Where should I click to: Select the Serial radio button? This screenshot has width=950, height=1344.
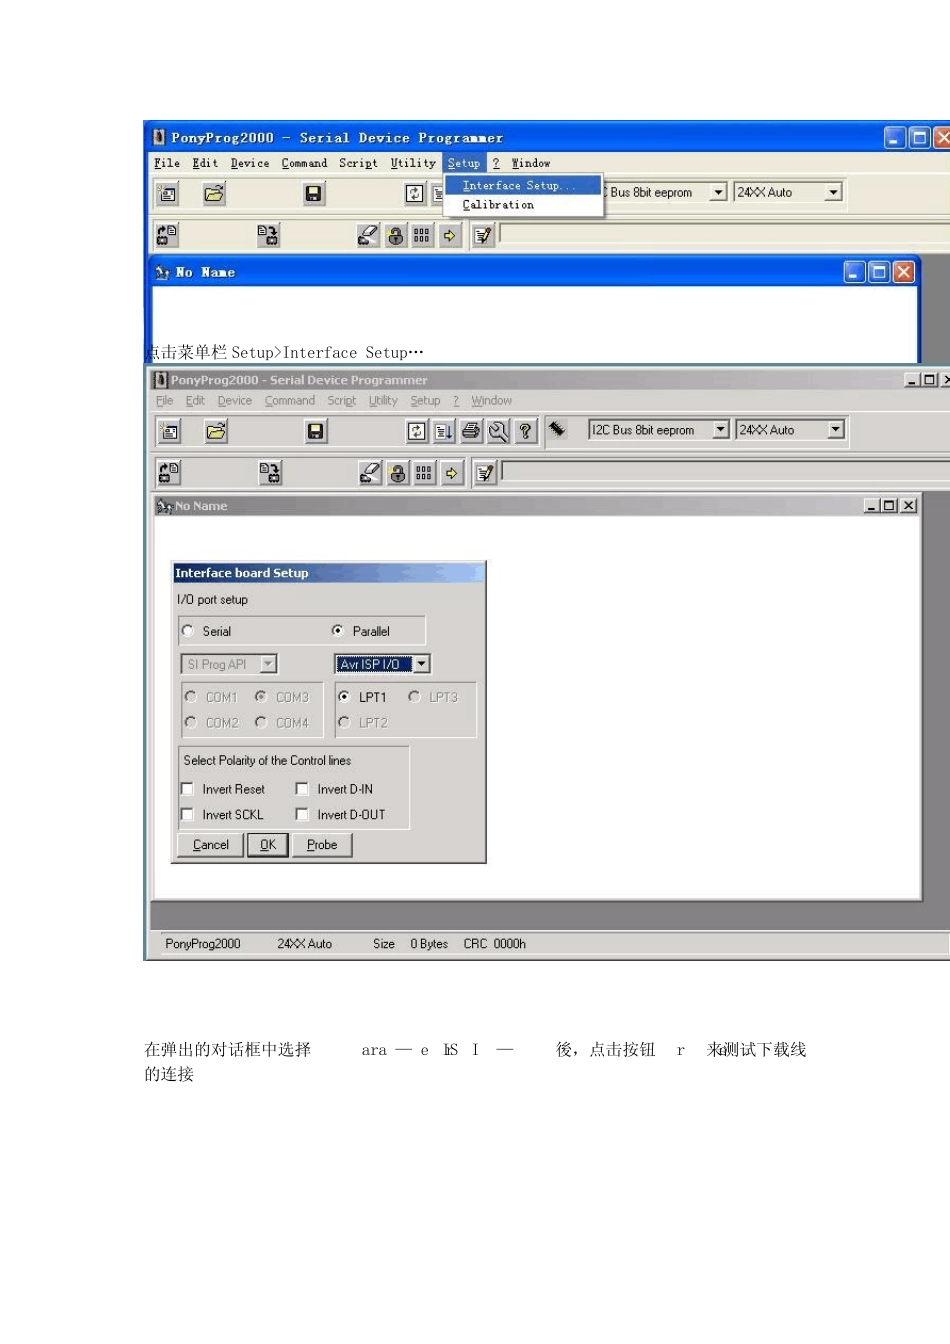tap(188, 631)
